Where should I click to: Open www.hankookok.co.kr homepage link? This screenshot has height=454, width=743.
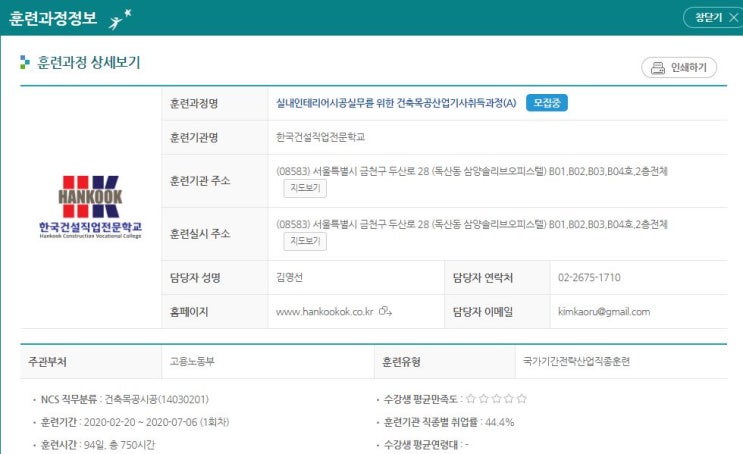[325, 312]
